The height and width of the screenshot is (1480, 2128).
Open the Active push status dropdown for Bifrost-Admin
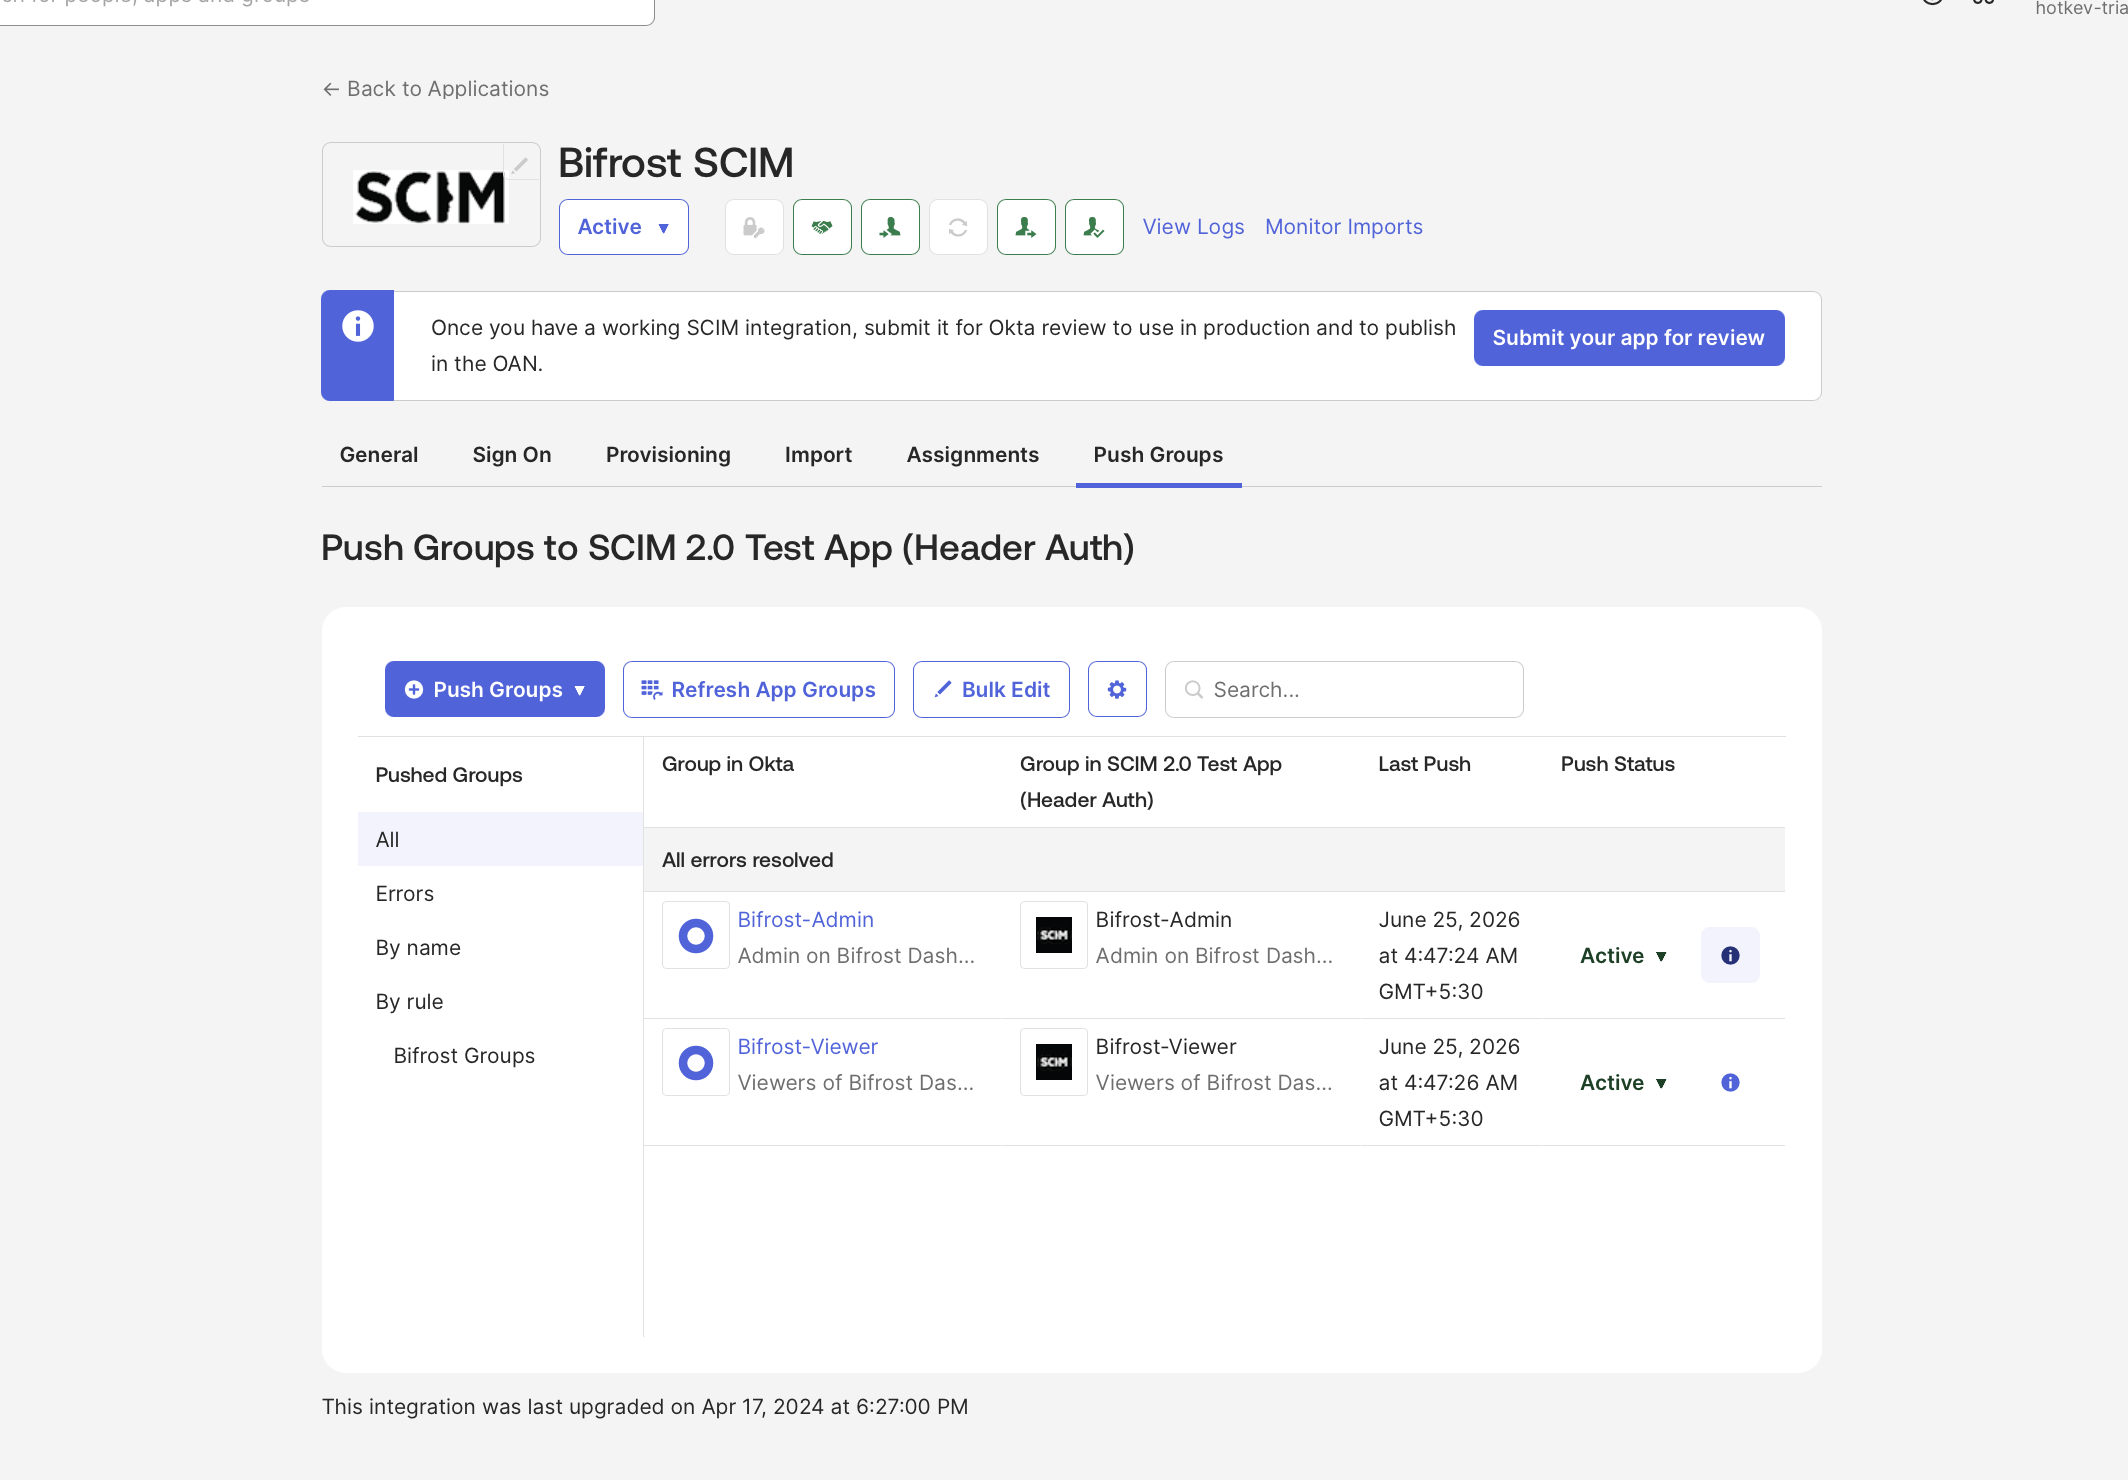[x=1624, y=956]
